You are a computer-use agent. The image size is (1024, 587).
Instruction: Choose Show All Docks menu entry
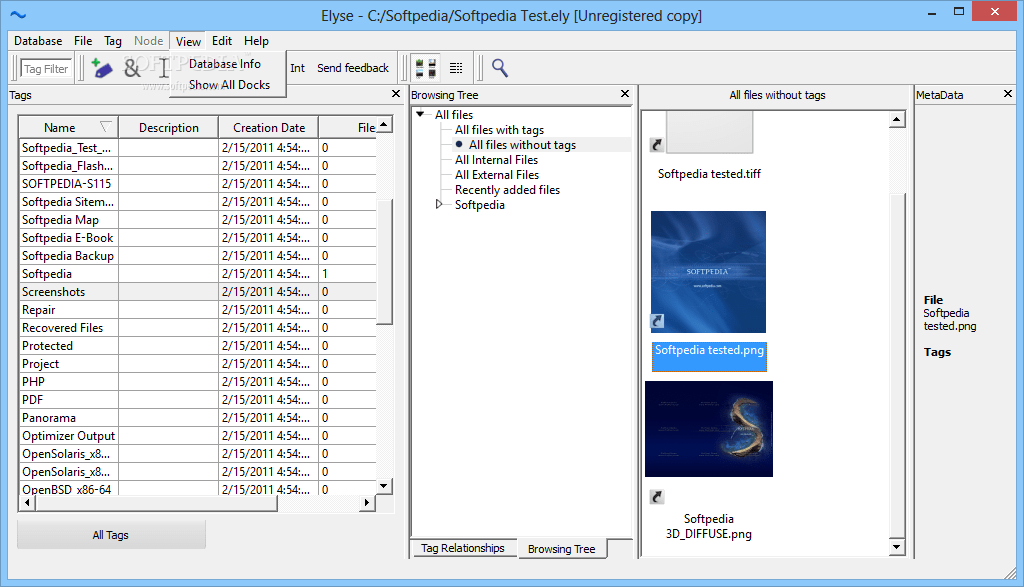(x=229, y=85)
